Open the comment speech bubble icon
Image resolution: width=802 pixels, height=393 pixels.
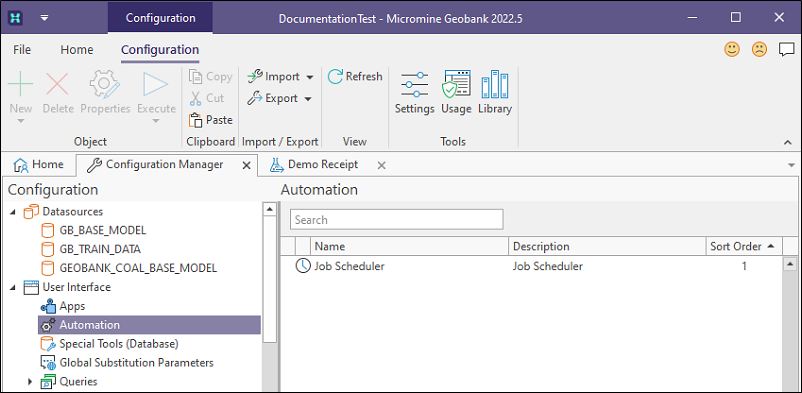786,50
